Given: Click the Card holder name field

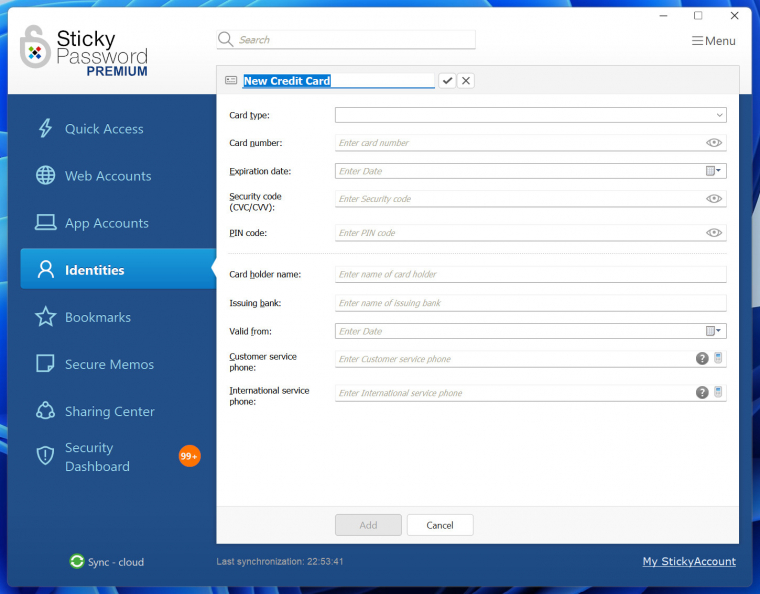Looking at the screenshot, I should click(530, 274).
